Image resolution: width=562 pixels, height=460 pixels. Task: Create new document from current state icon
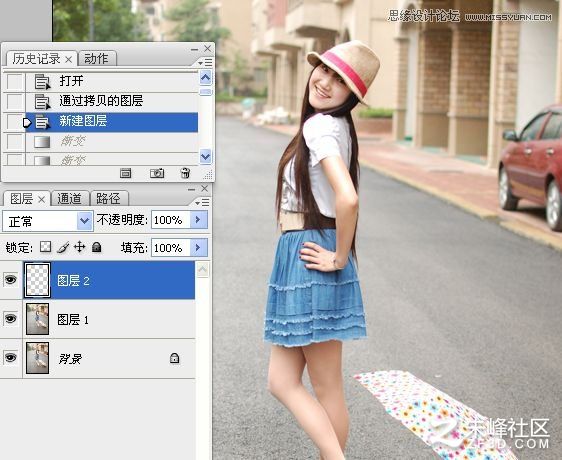point(125,174)
